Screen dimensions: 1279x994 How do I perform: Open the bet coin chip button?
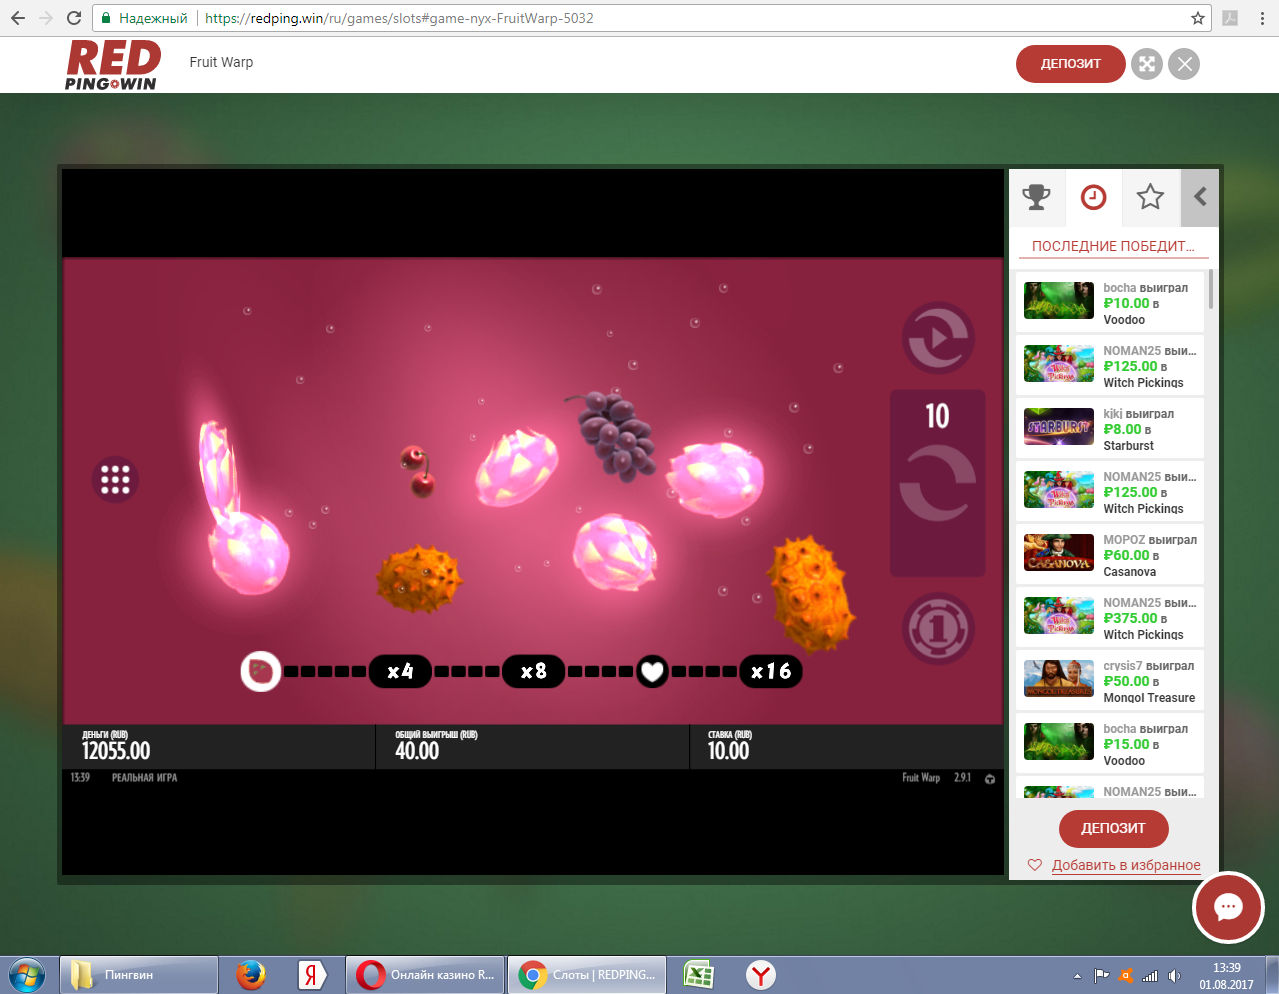tap(938, 629)
